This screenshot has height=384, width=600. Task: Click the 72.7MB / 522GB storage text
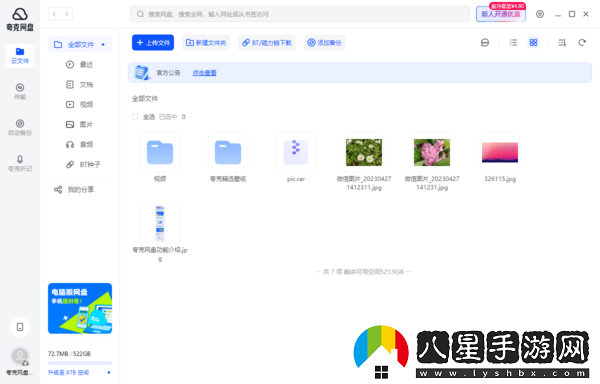tap(69, 353)
